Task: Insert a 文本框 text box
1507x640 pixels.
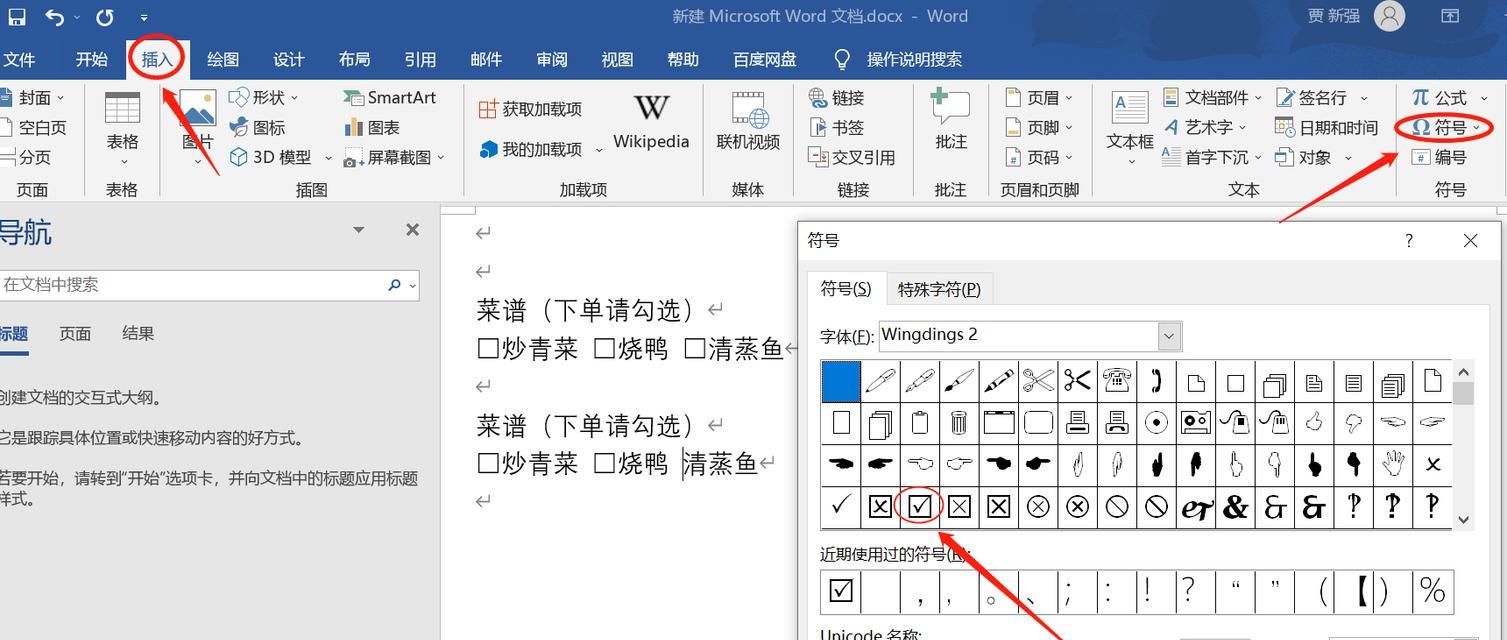Action: [1130, 128]
